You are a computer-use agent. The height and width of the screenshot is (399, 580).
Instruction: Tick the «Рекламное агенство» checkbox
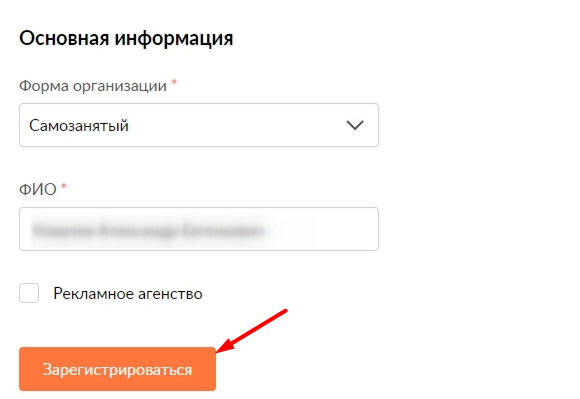[29, 293]
